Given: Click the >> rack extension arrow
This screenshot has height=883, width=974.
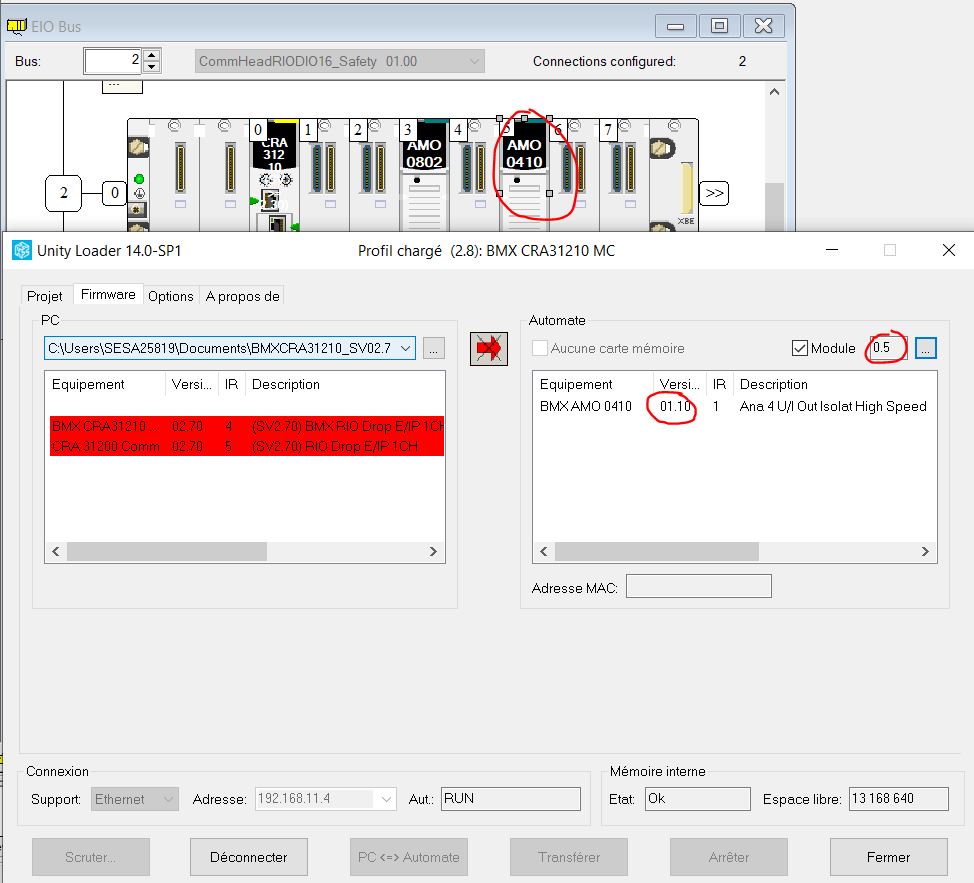Looking at the screenshot, I should pos(714,193).
